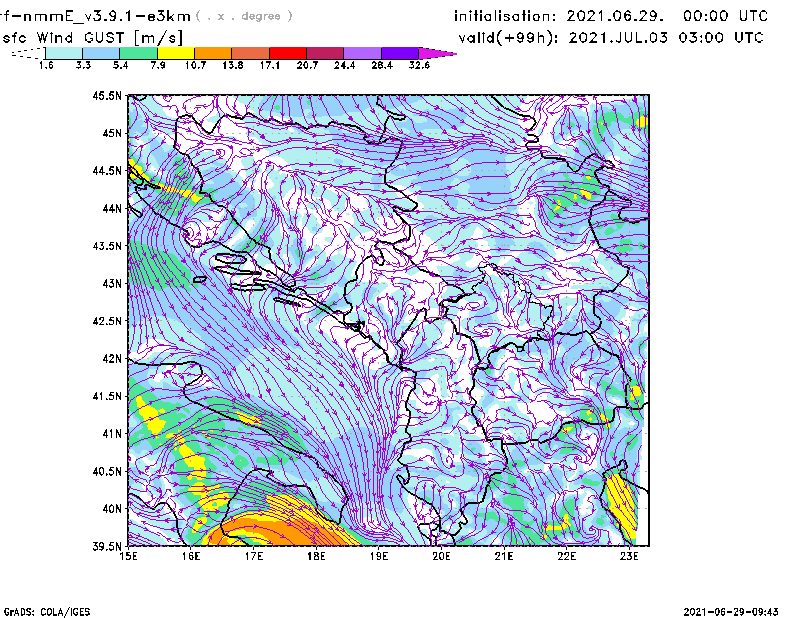Click the legend value 32.6

pos(419,65)
